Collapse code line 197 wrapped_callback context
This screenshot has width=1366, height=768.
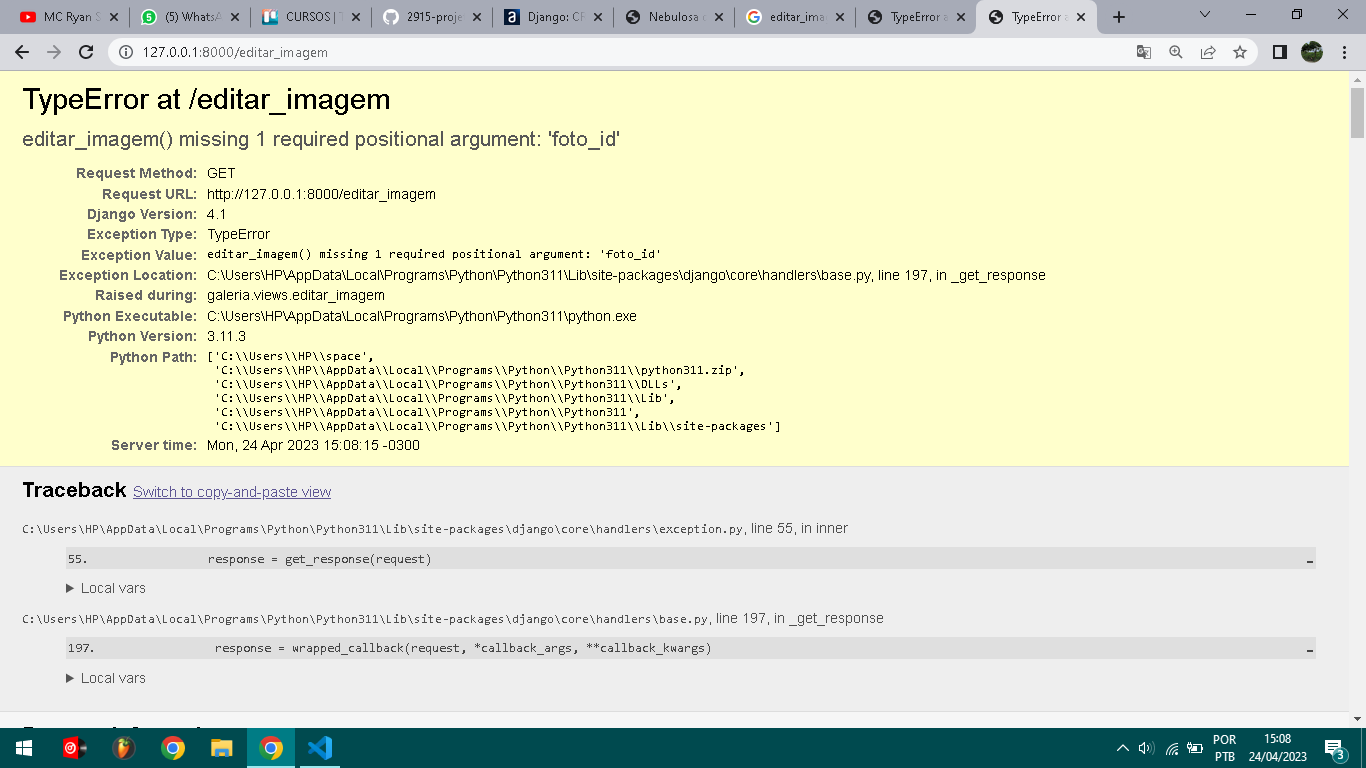point(691,648)
